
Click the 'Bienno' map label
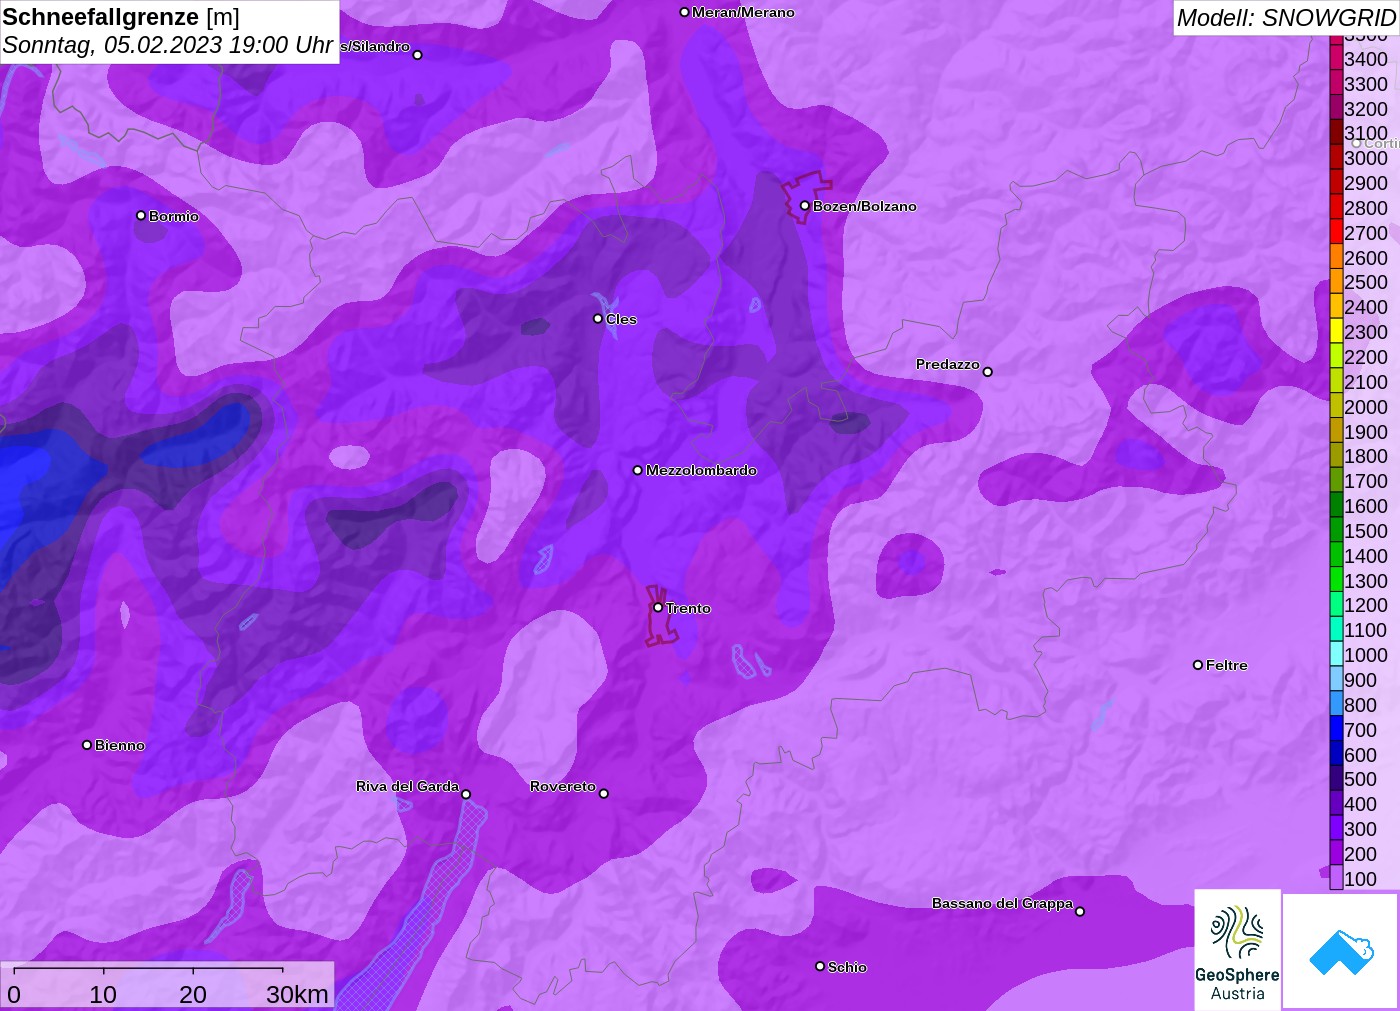coord(120,745)
